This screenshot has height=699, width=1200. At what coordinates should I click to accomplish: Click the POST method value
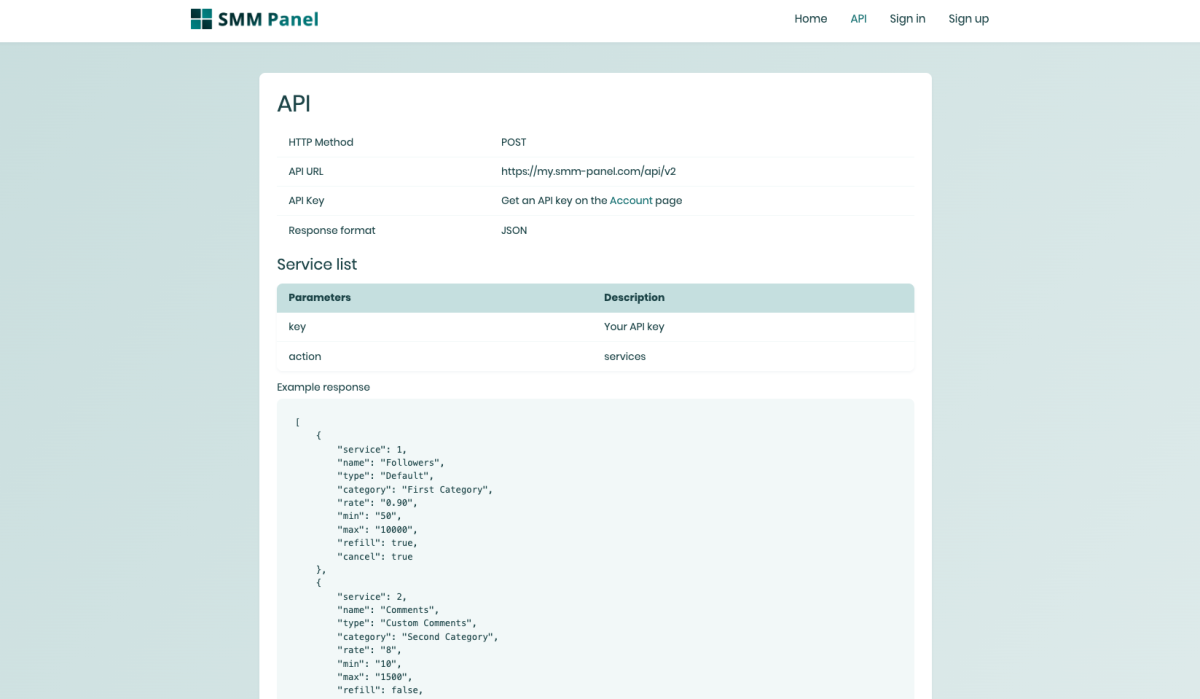coord(514,143)
